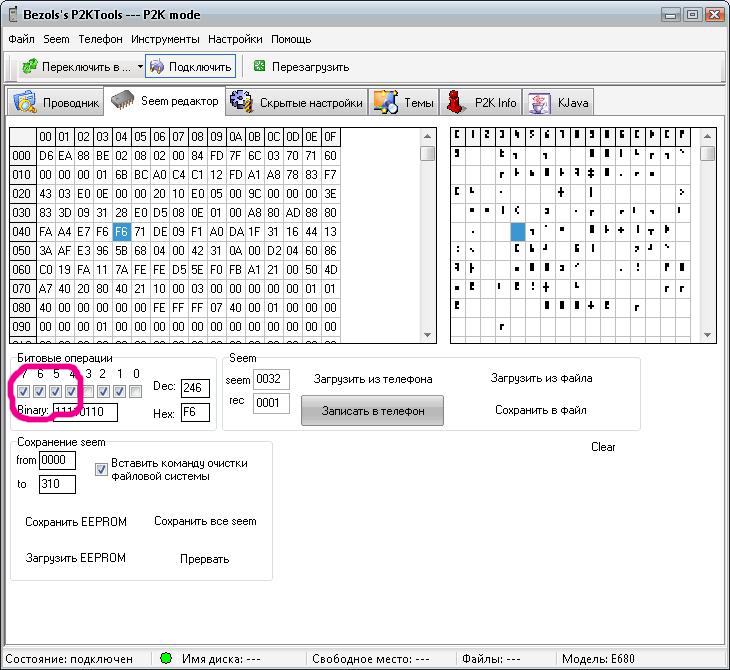The height and width of the screenshot is (670, 730).
Task: Click the Hex value field
Action: tap(195, 412)
